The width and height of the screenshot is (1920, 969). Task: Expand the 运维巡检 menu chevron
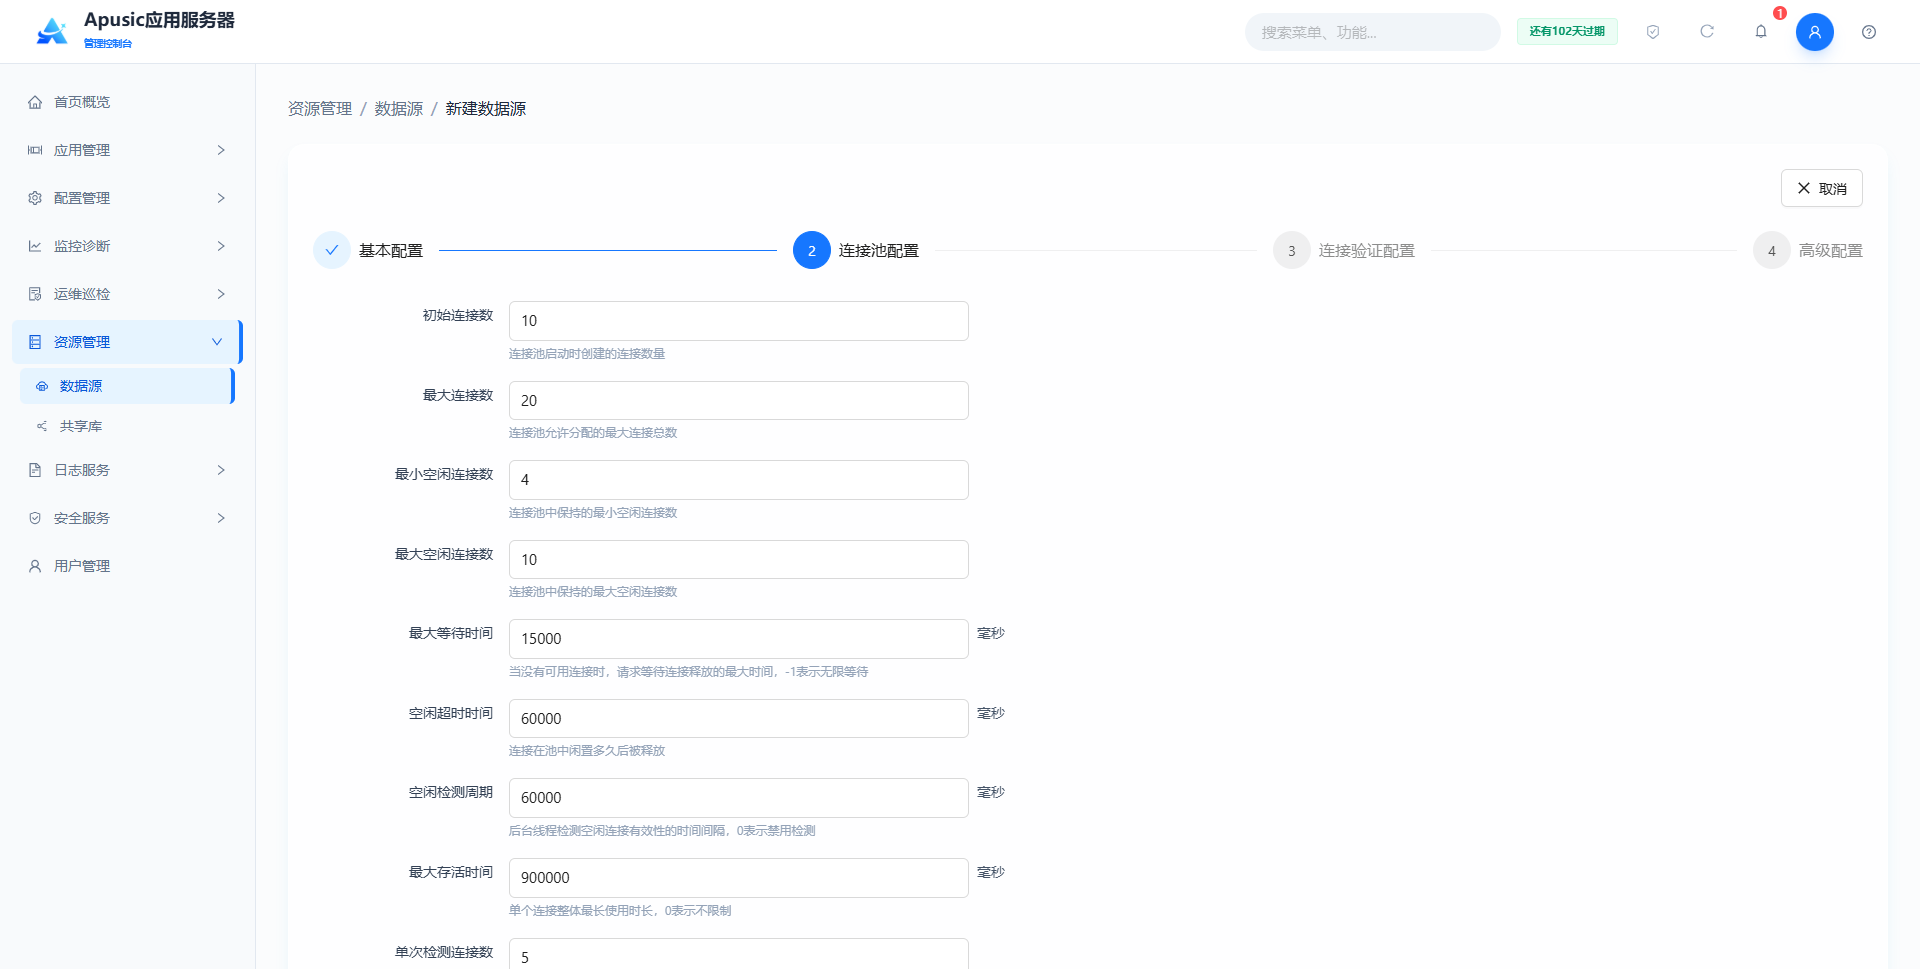(x=221, y=294)
